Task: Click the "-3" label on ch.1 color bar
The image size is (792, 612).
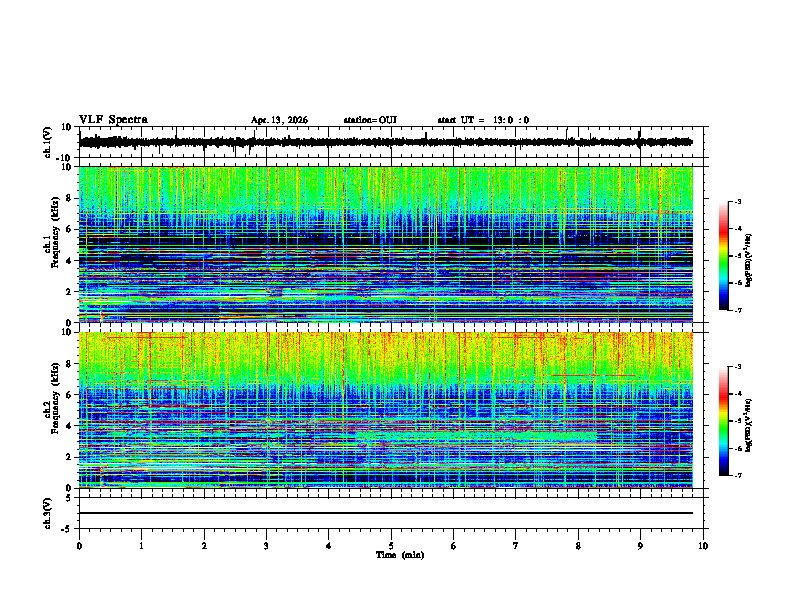Action: pyautogui.click(x=737, y=201)
